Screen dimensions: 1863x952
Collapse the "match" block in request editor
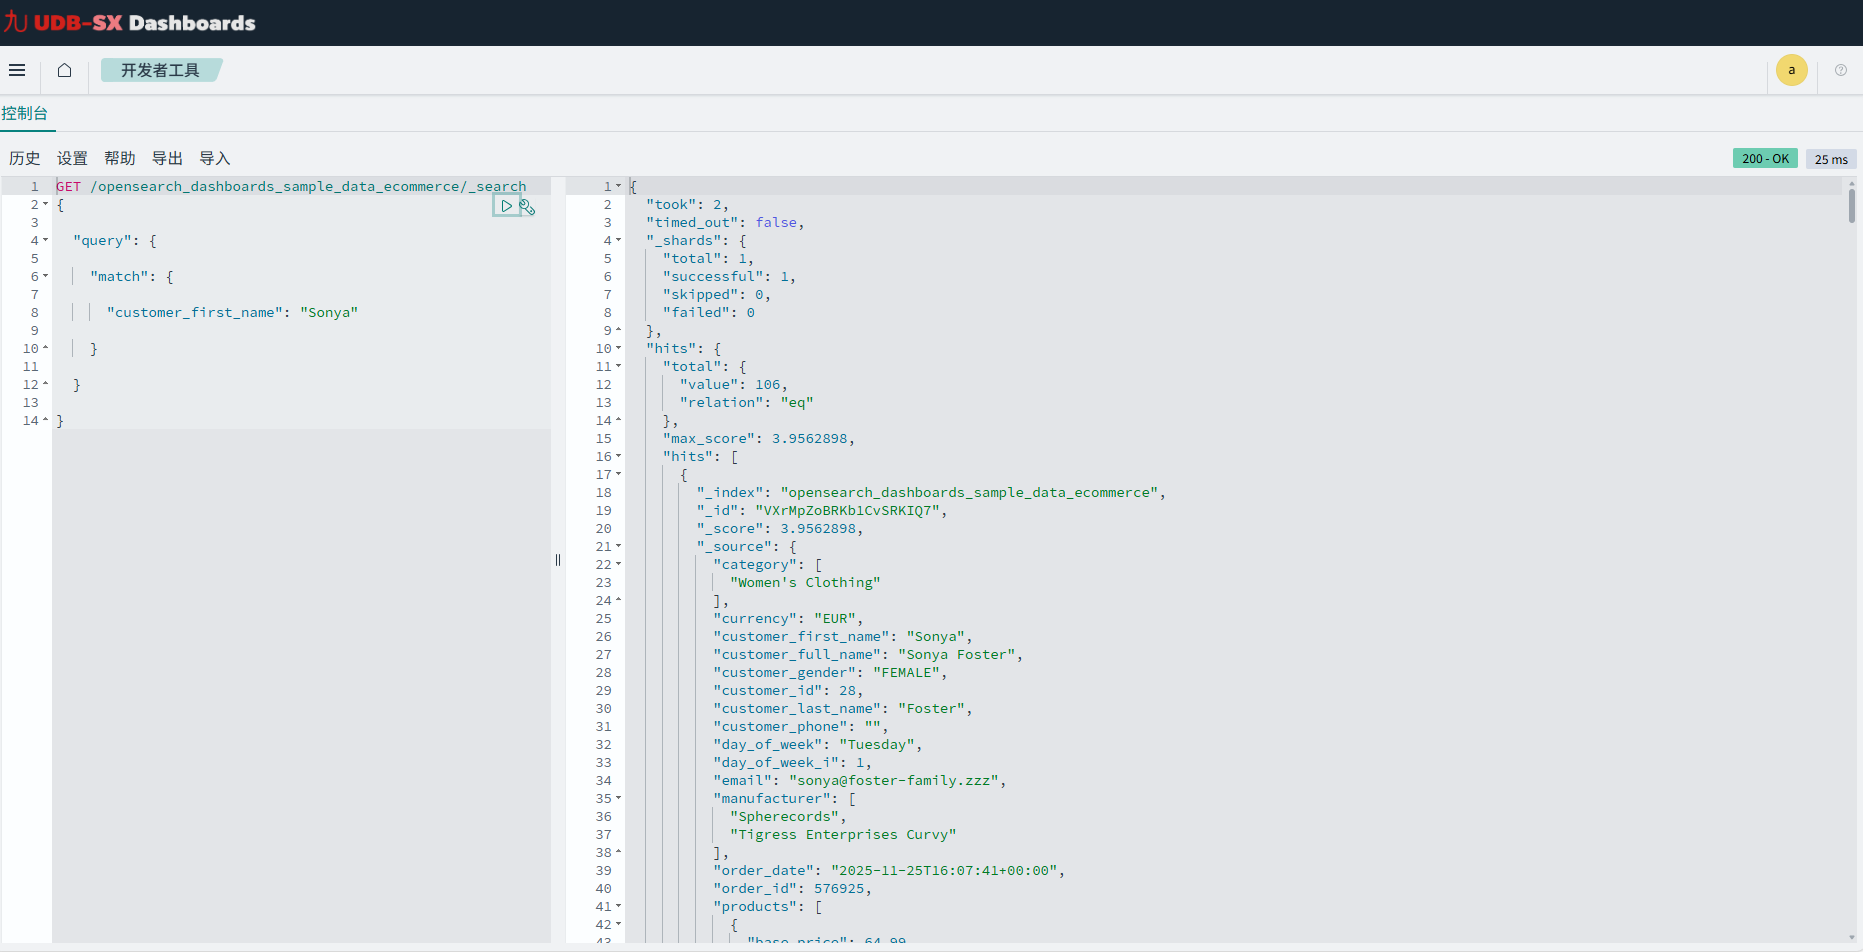coord(45,276)
